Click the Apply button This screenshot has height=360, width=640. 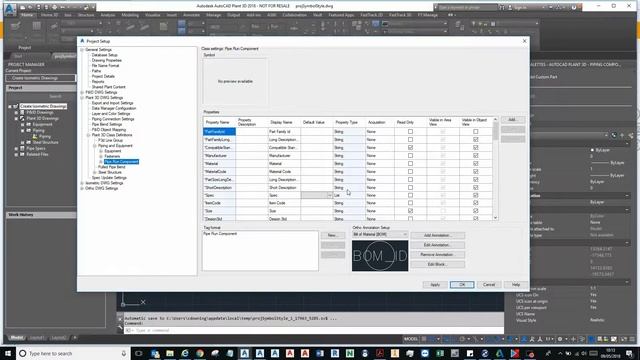[x=435, y=284]
